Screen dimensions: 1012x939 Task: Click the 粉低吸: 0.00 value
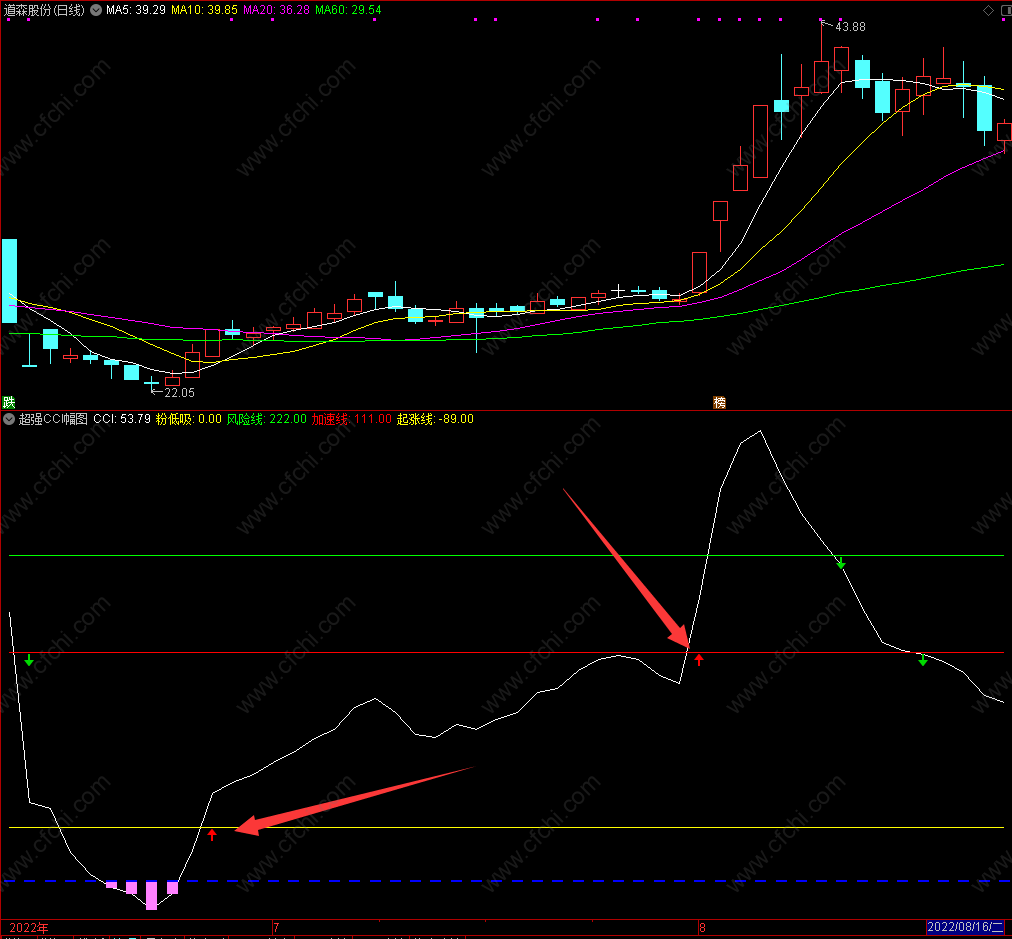(188, 419)
